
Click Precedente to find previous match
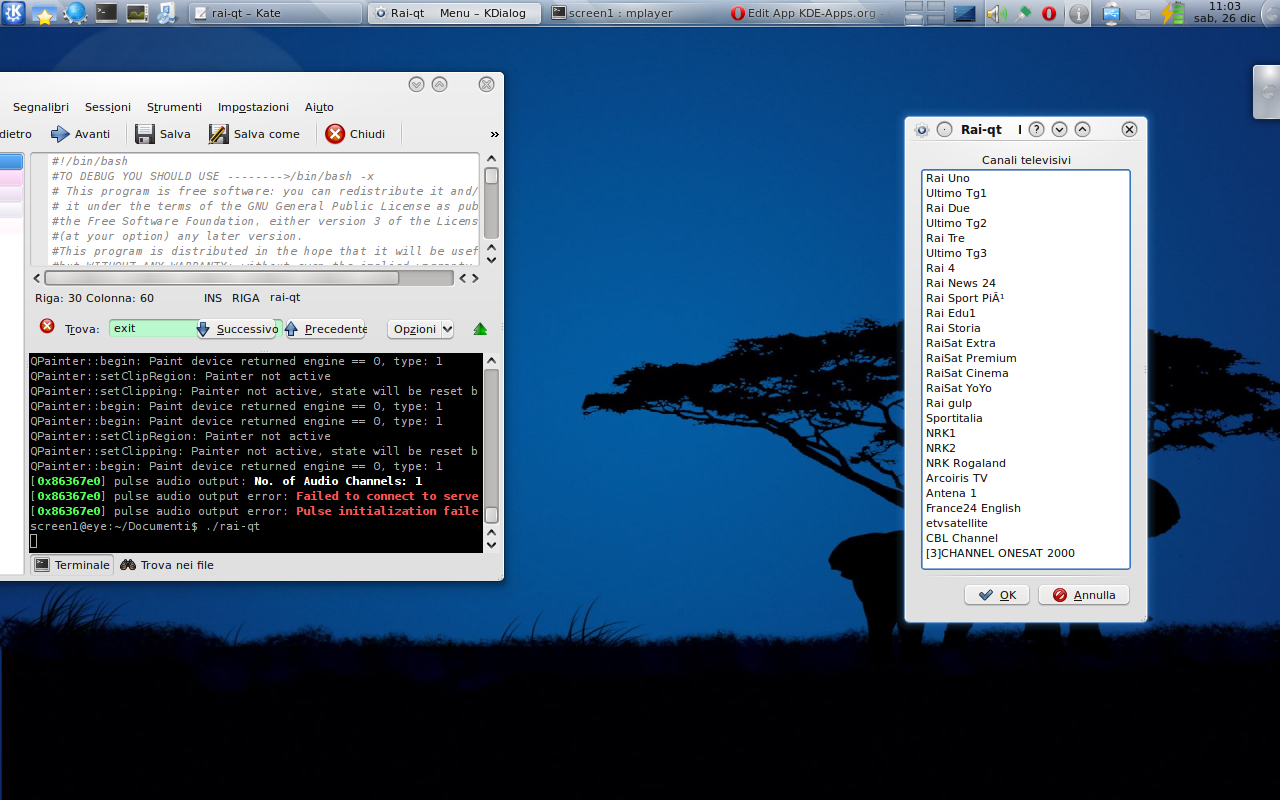click(x=326, y=329)
